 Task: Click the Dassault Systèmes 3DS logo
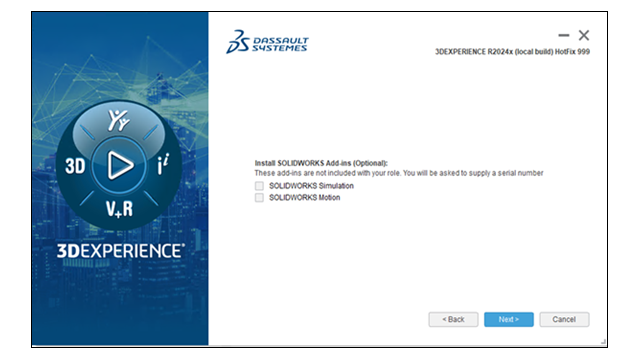267,42
